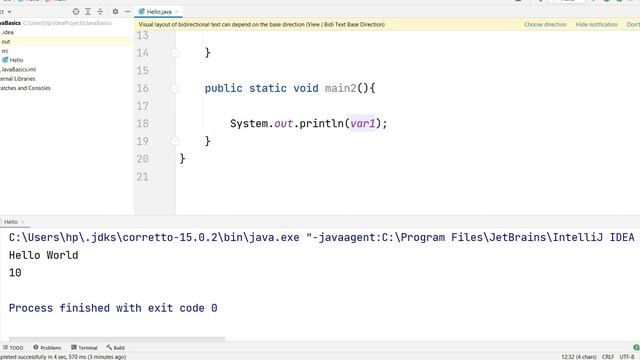Click var1 inside the println call
Viewport: 640px width, 360px height.
[x=362, y=124]
